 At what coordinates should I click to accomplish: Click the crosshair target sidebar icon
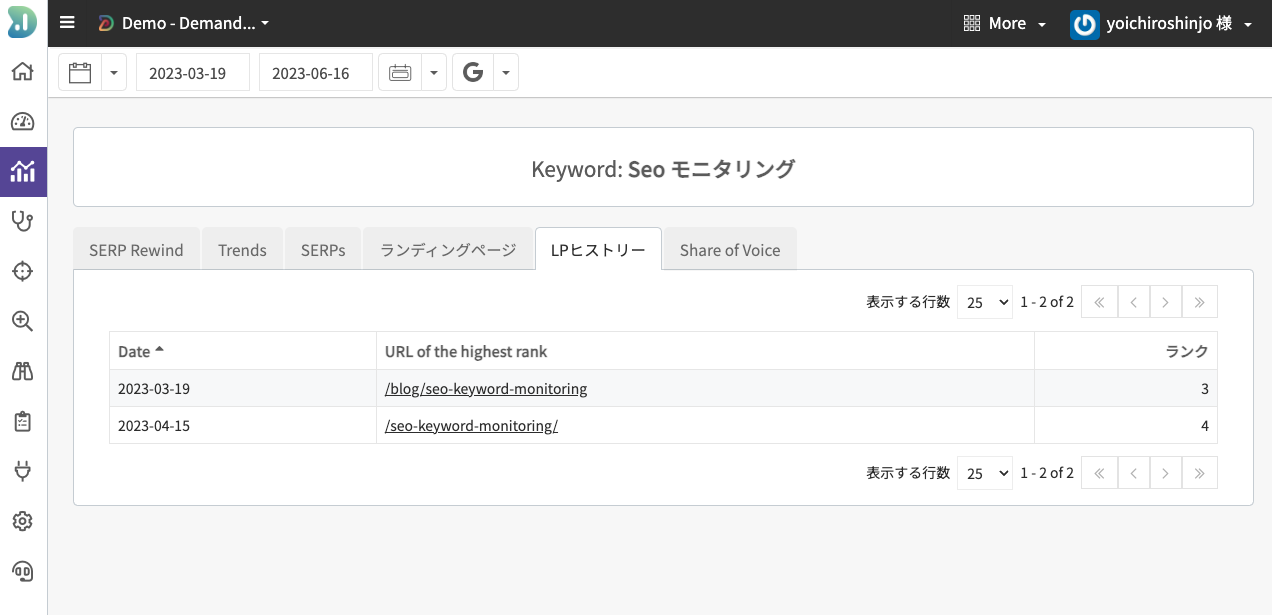click(x=22, y=271)
